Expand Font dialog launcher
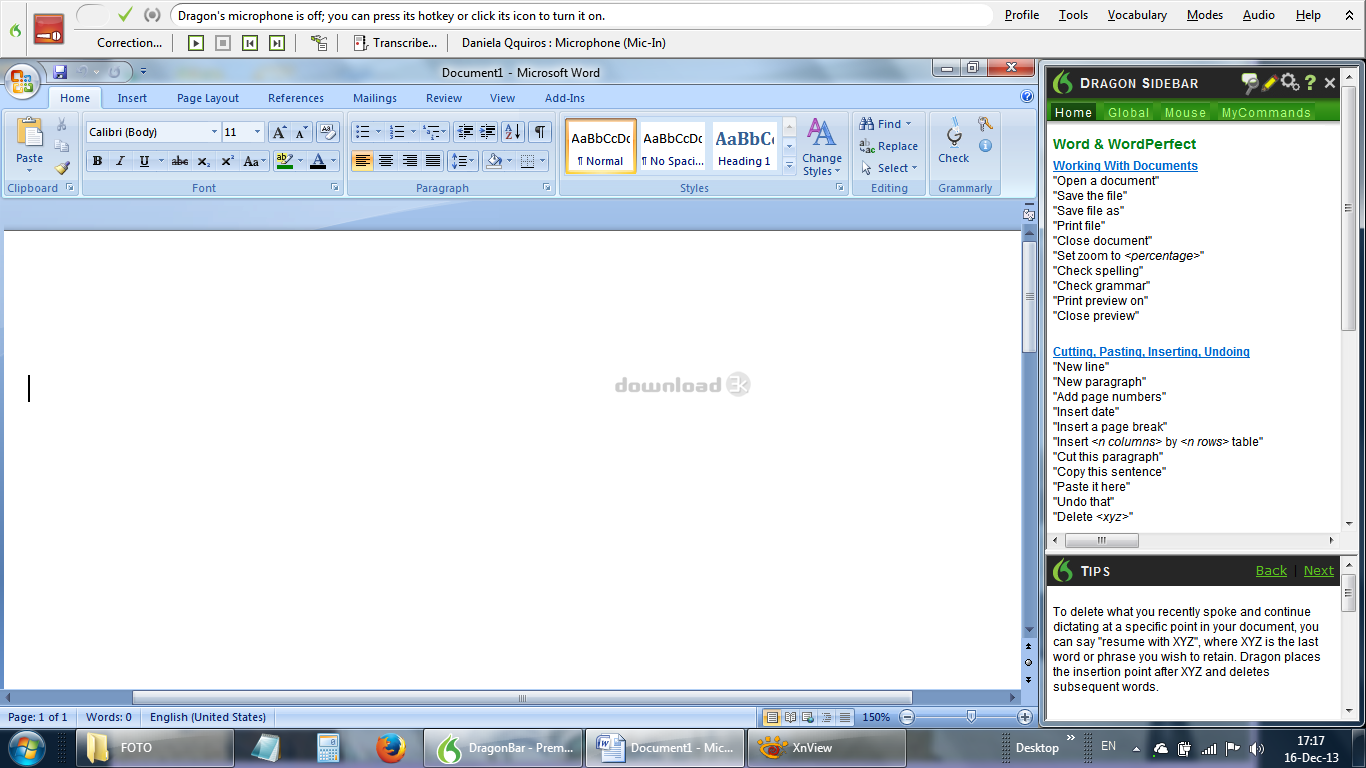 (335, 188)
